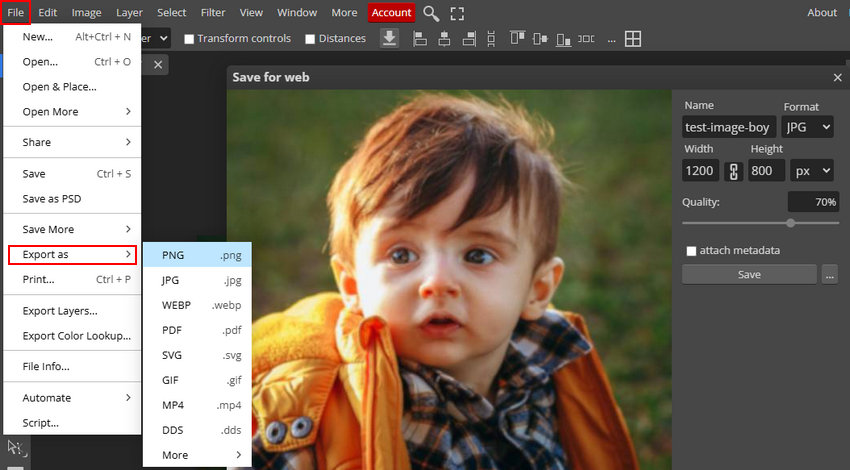
Task: Choose Save as PSD
Action: point(72,199)
